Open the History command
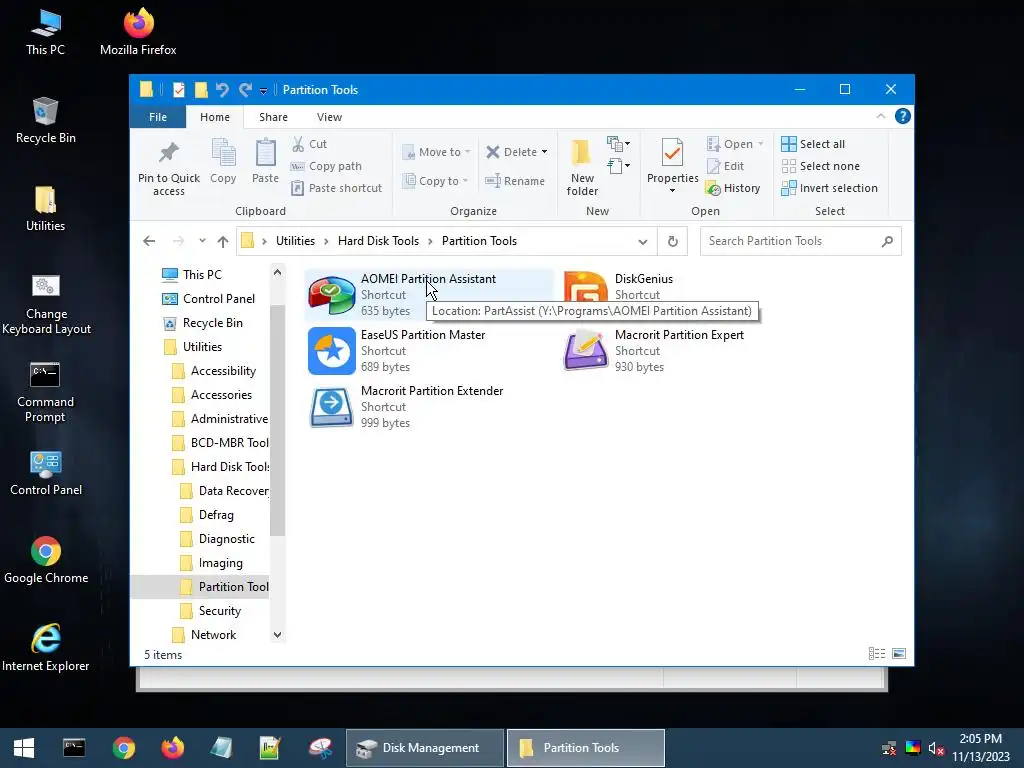 pyautogui.click(x=733, y=188)
